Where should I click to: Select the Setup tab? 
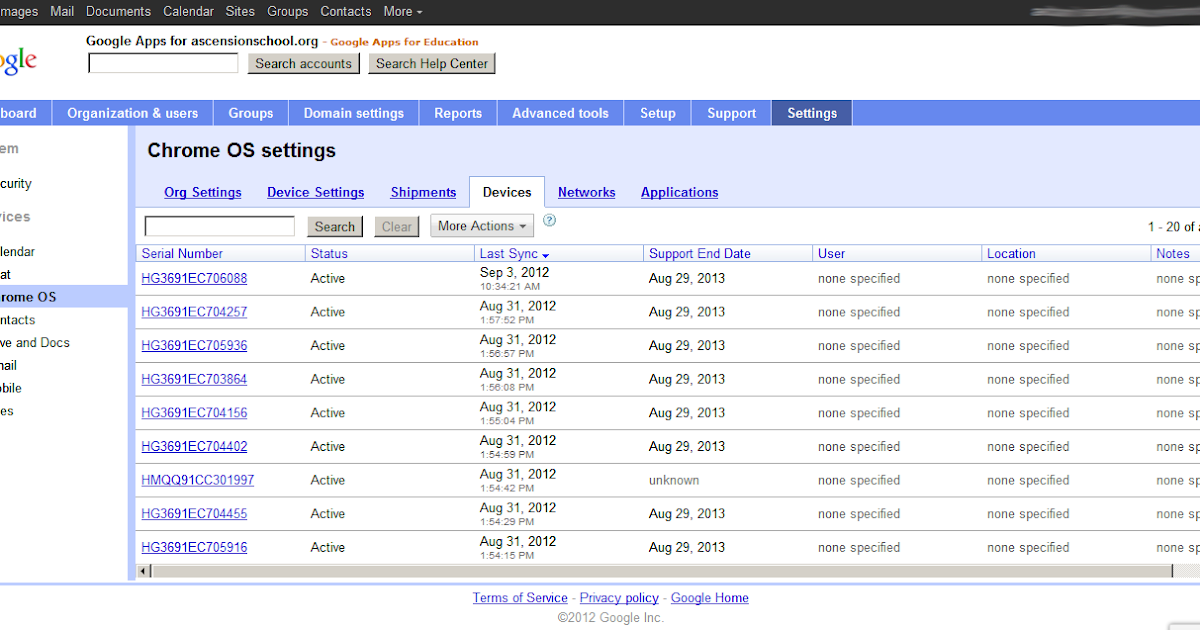coord(658,113)
